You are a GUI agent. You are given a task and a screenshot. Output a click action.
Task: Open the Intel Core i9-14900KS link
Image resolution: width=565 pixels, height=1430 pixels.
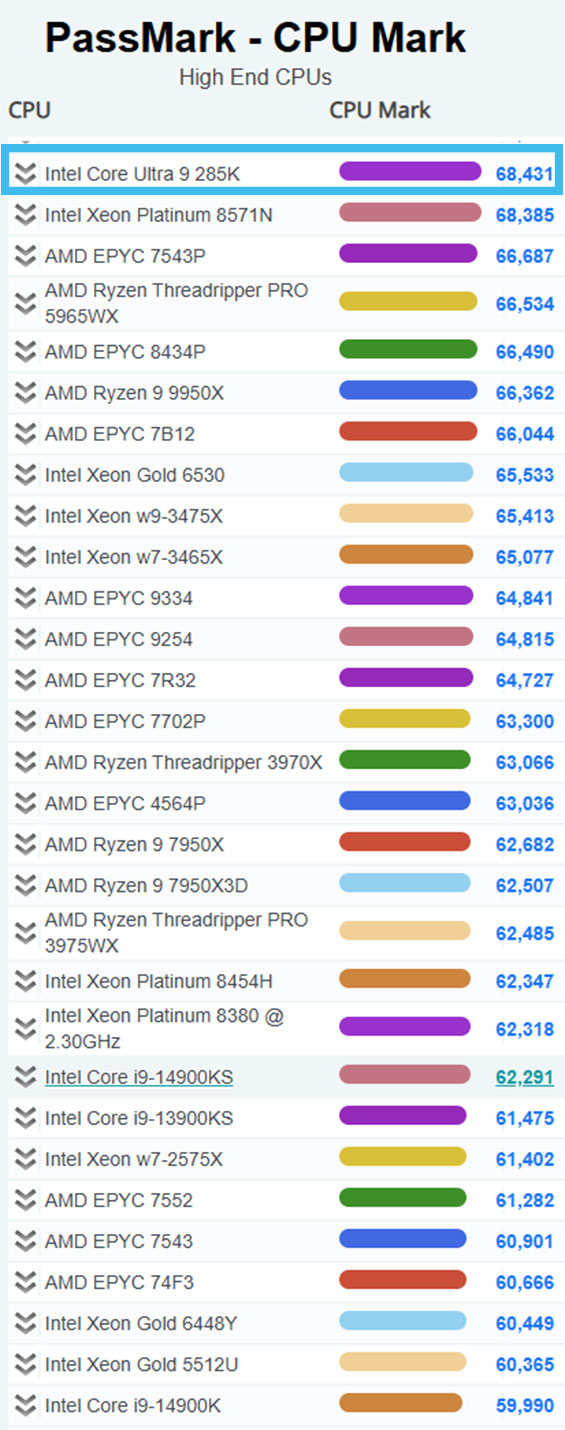[139, 1077]
